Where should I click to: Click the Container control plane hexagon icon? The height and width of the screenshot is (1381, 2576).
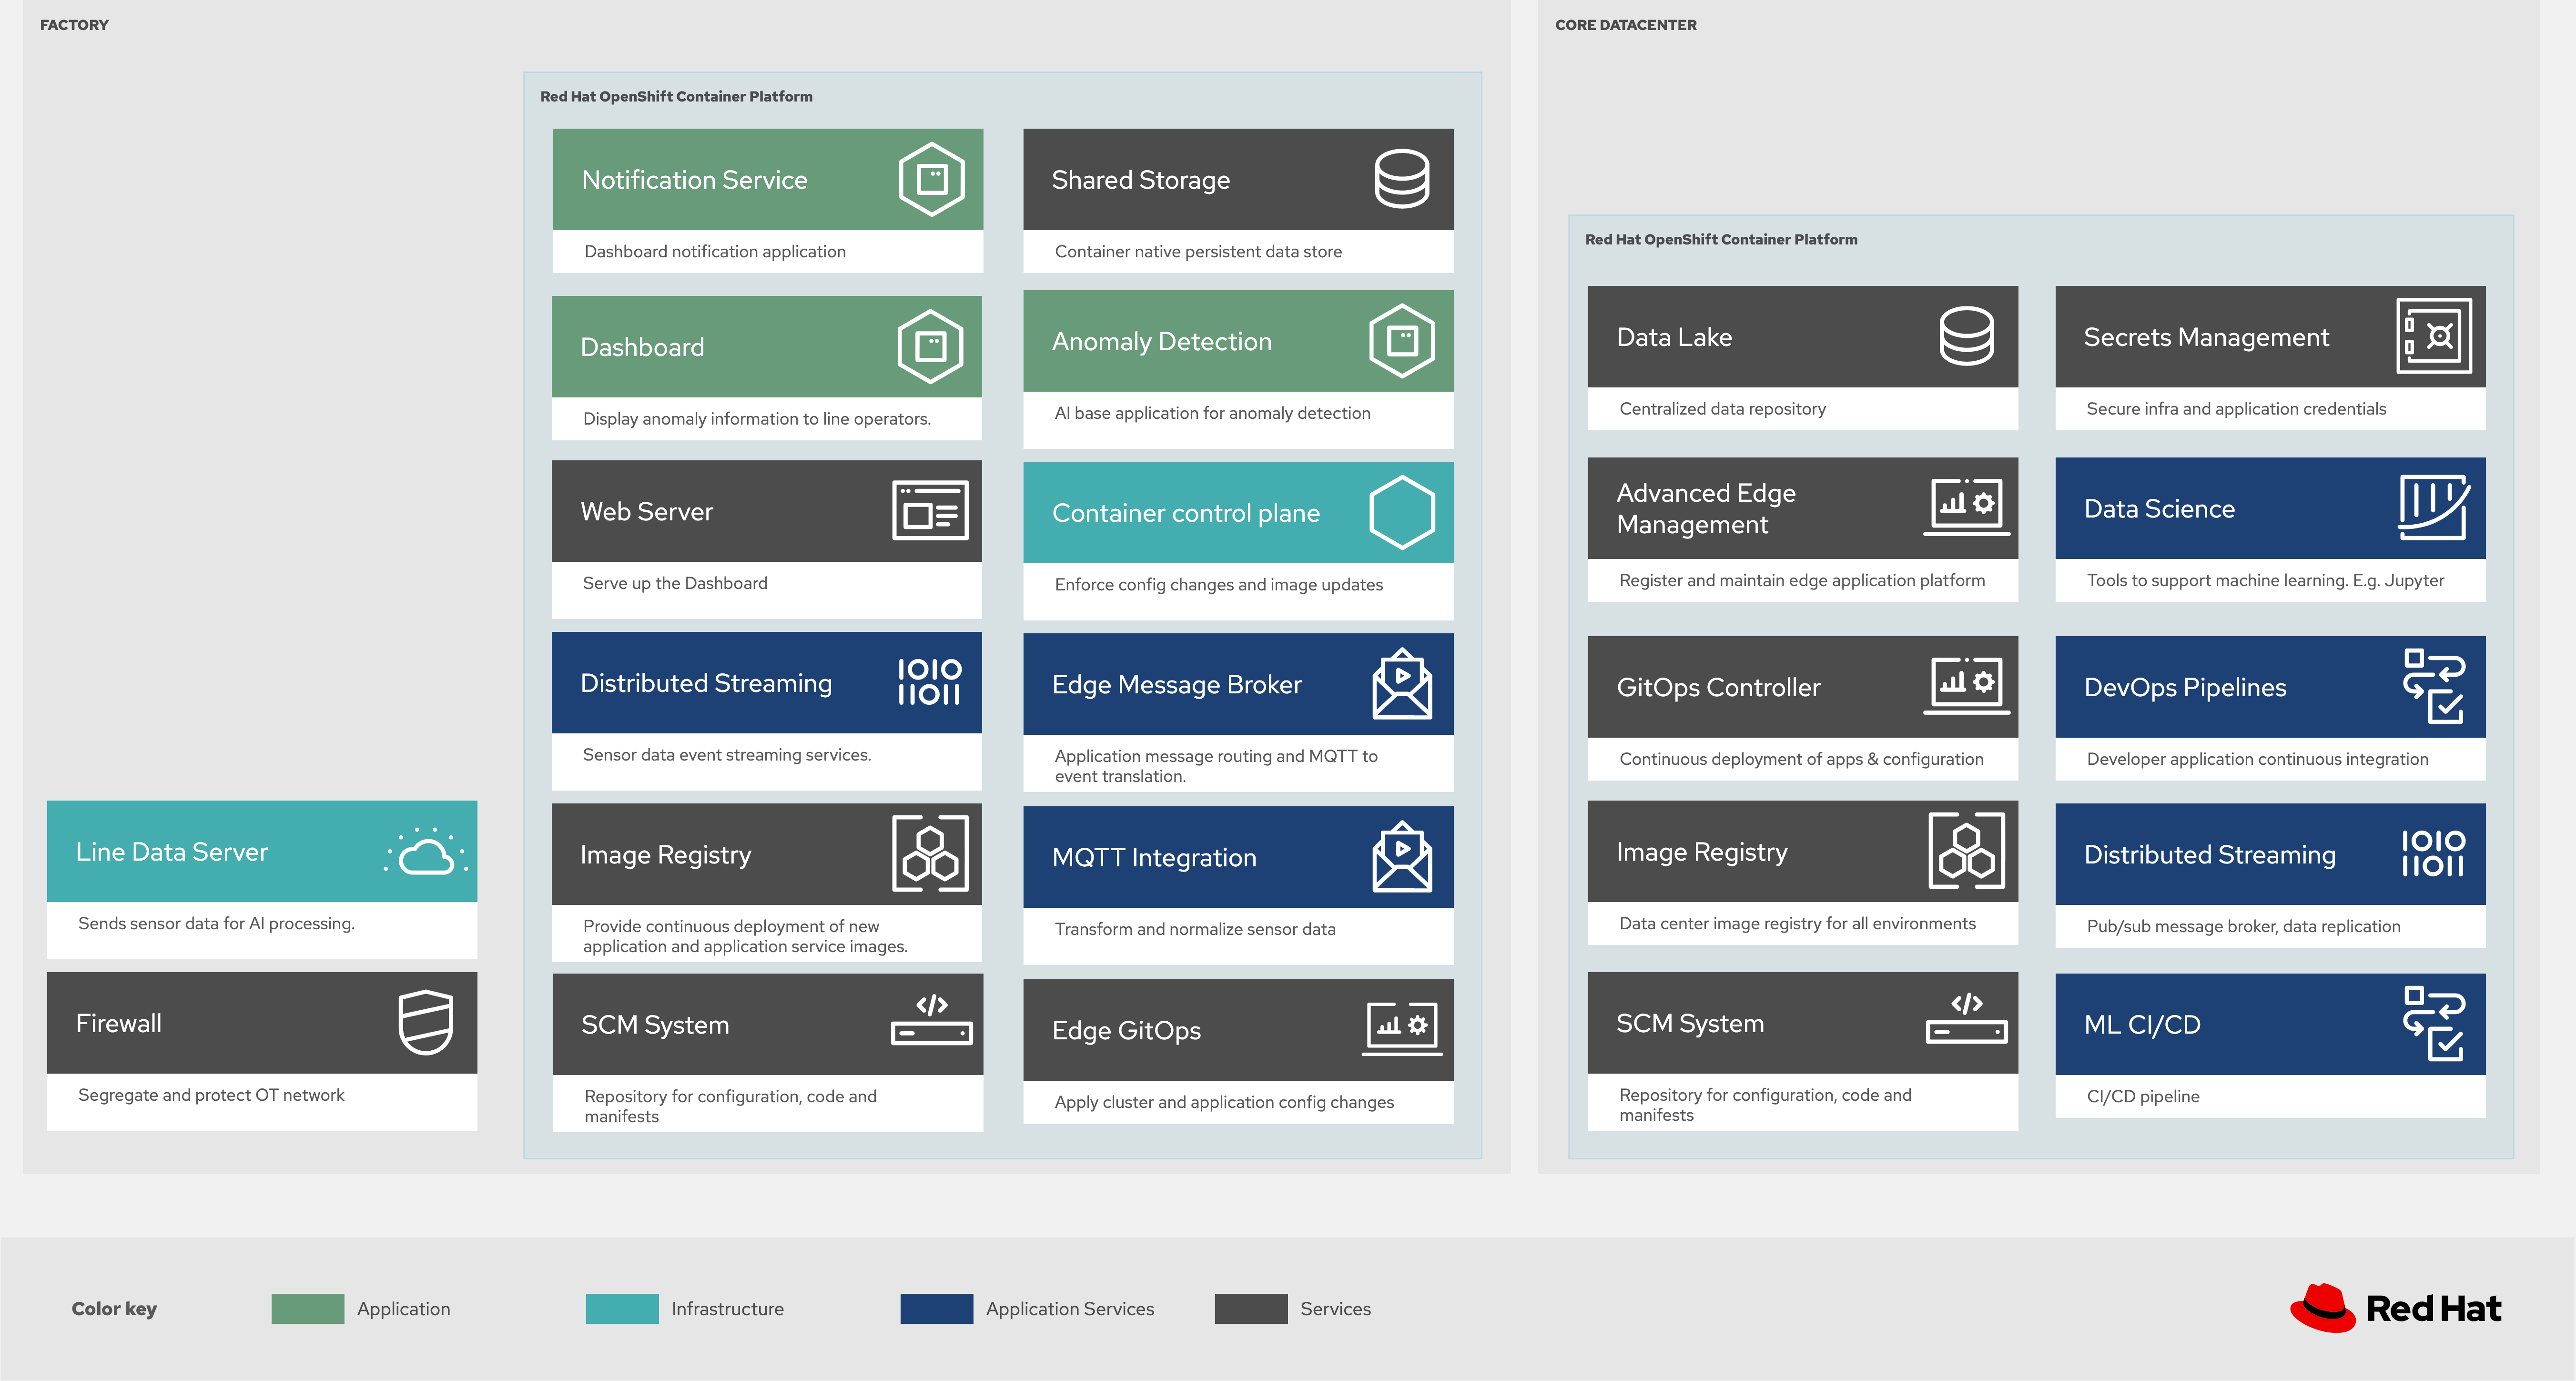1402,512
